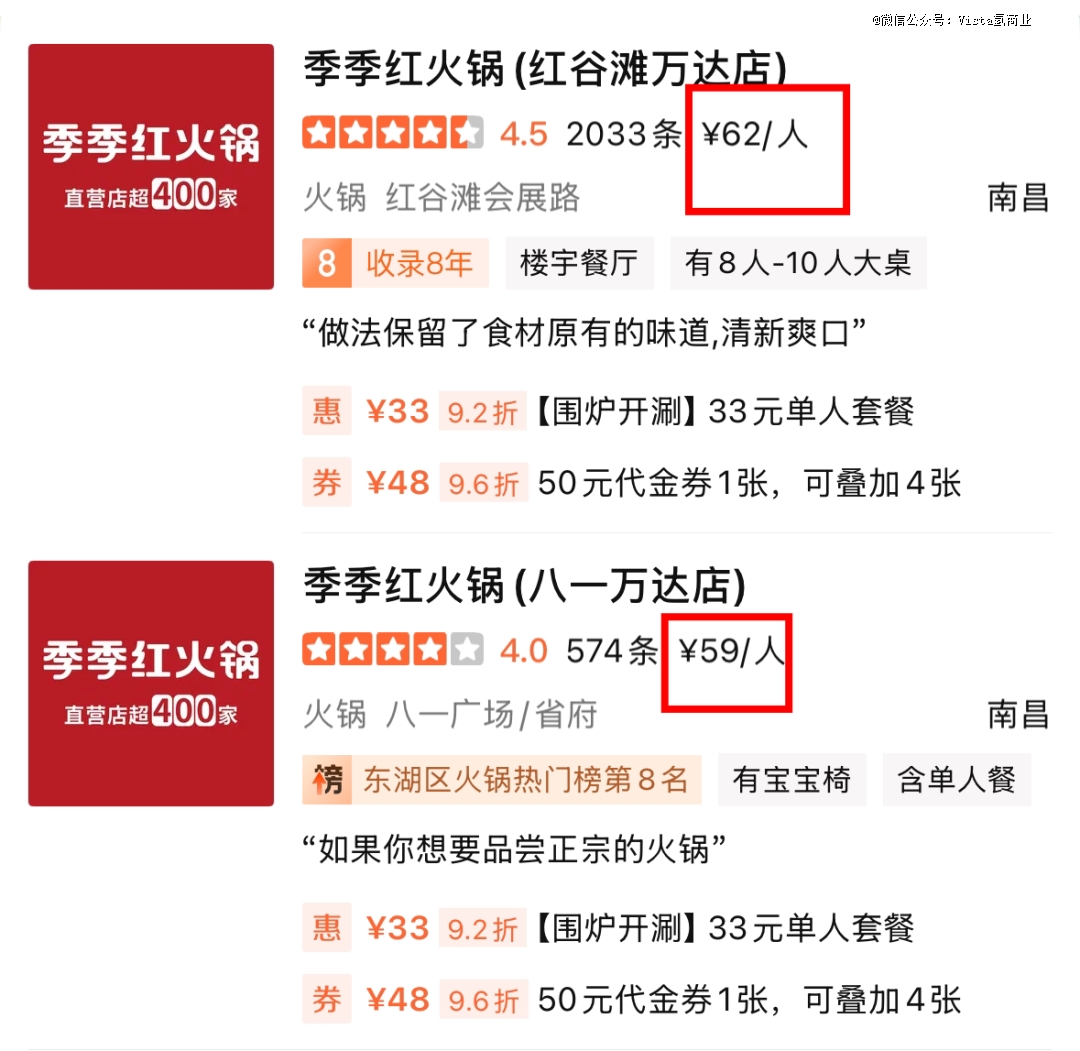
Task: Select the 含单人餐 tag
Action: point(957,780)
